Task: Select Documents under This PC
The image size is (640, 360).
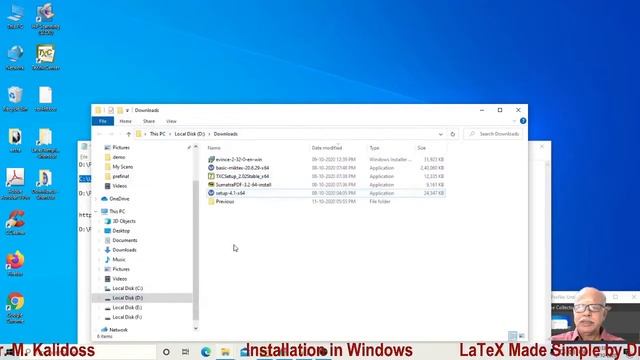Action: 125,240
